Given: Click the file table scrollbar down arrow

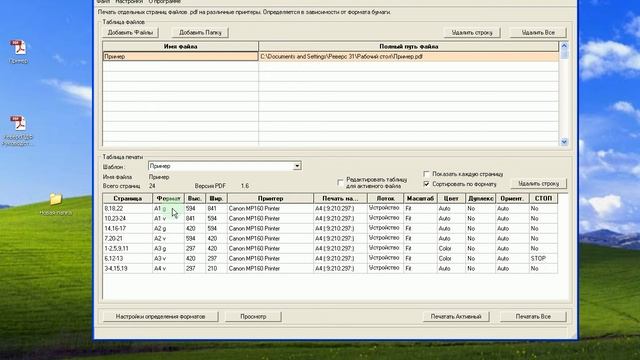Looking at the screenshot, I should 564,142.
